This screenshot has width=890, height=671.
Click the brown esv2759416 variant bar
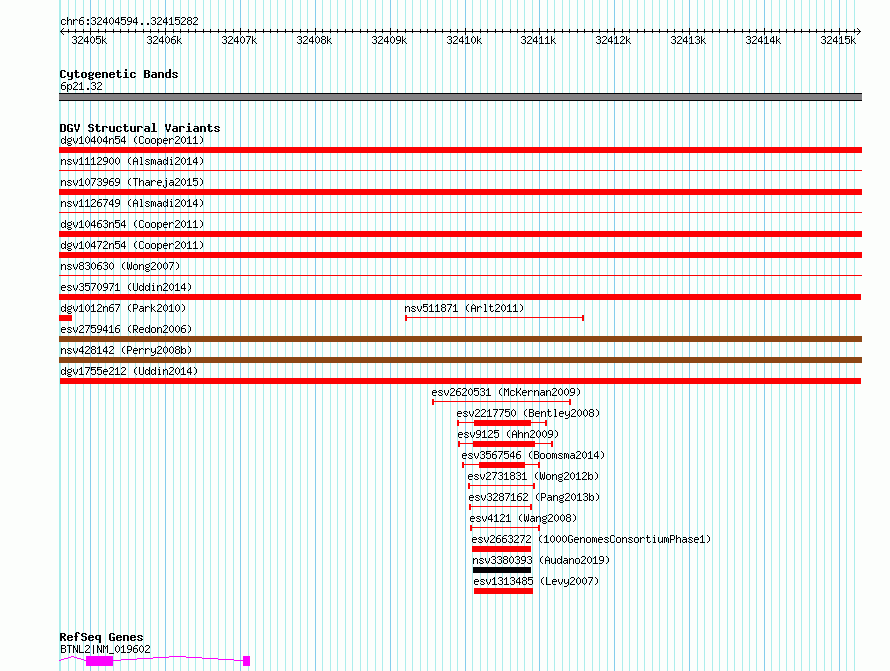pos(460,339)
